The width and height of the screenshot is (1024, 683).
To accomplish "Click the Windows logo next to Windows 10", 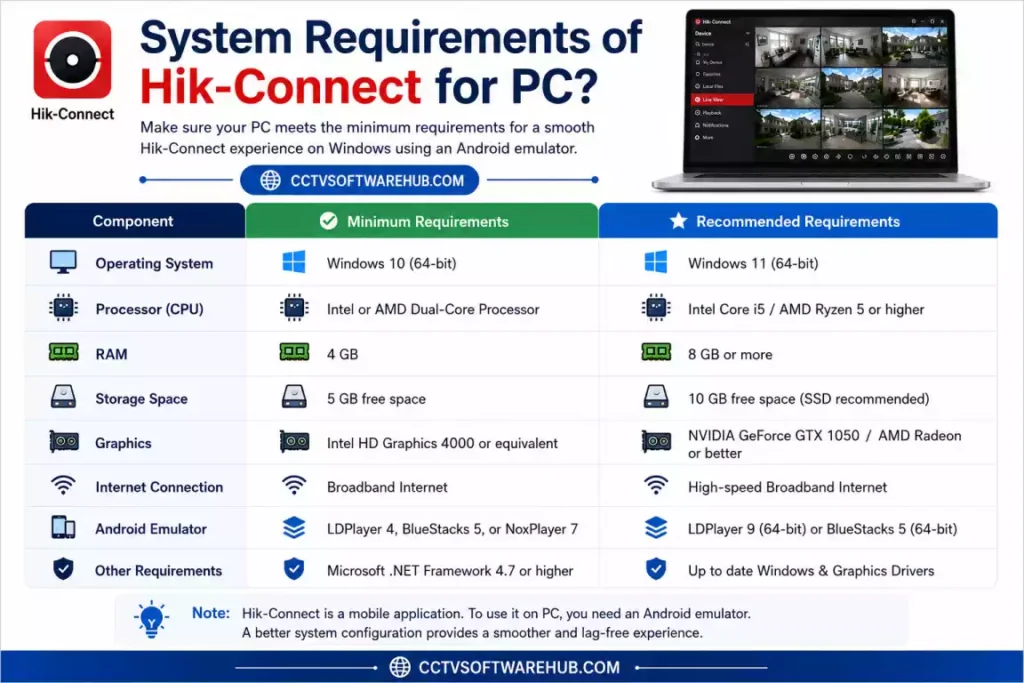I will pyautogui.click(x=294, y=262).
